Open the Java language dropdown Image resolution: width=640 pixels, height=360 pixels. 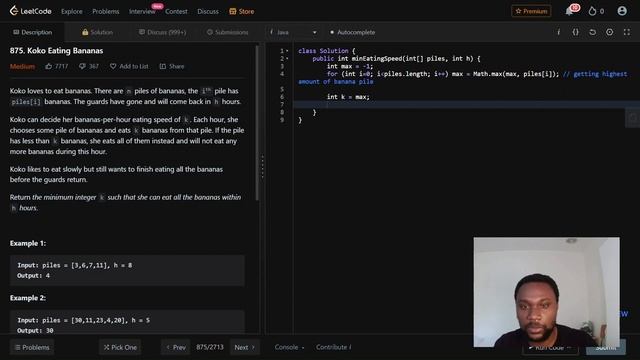(x=293, y=32)
